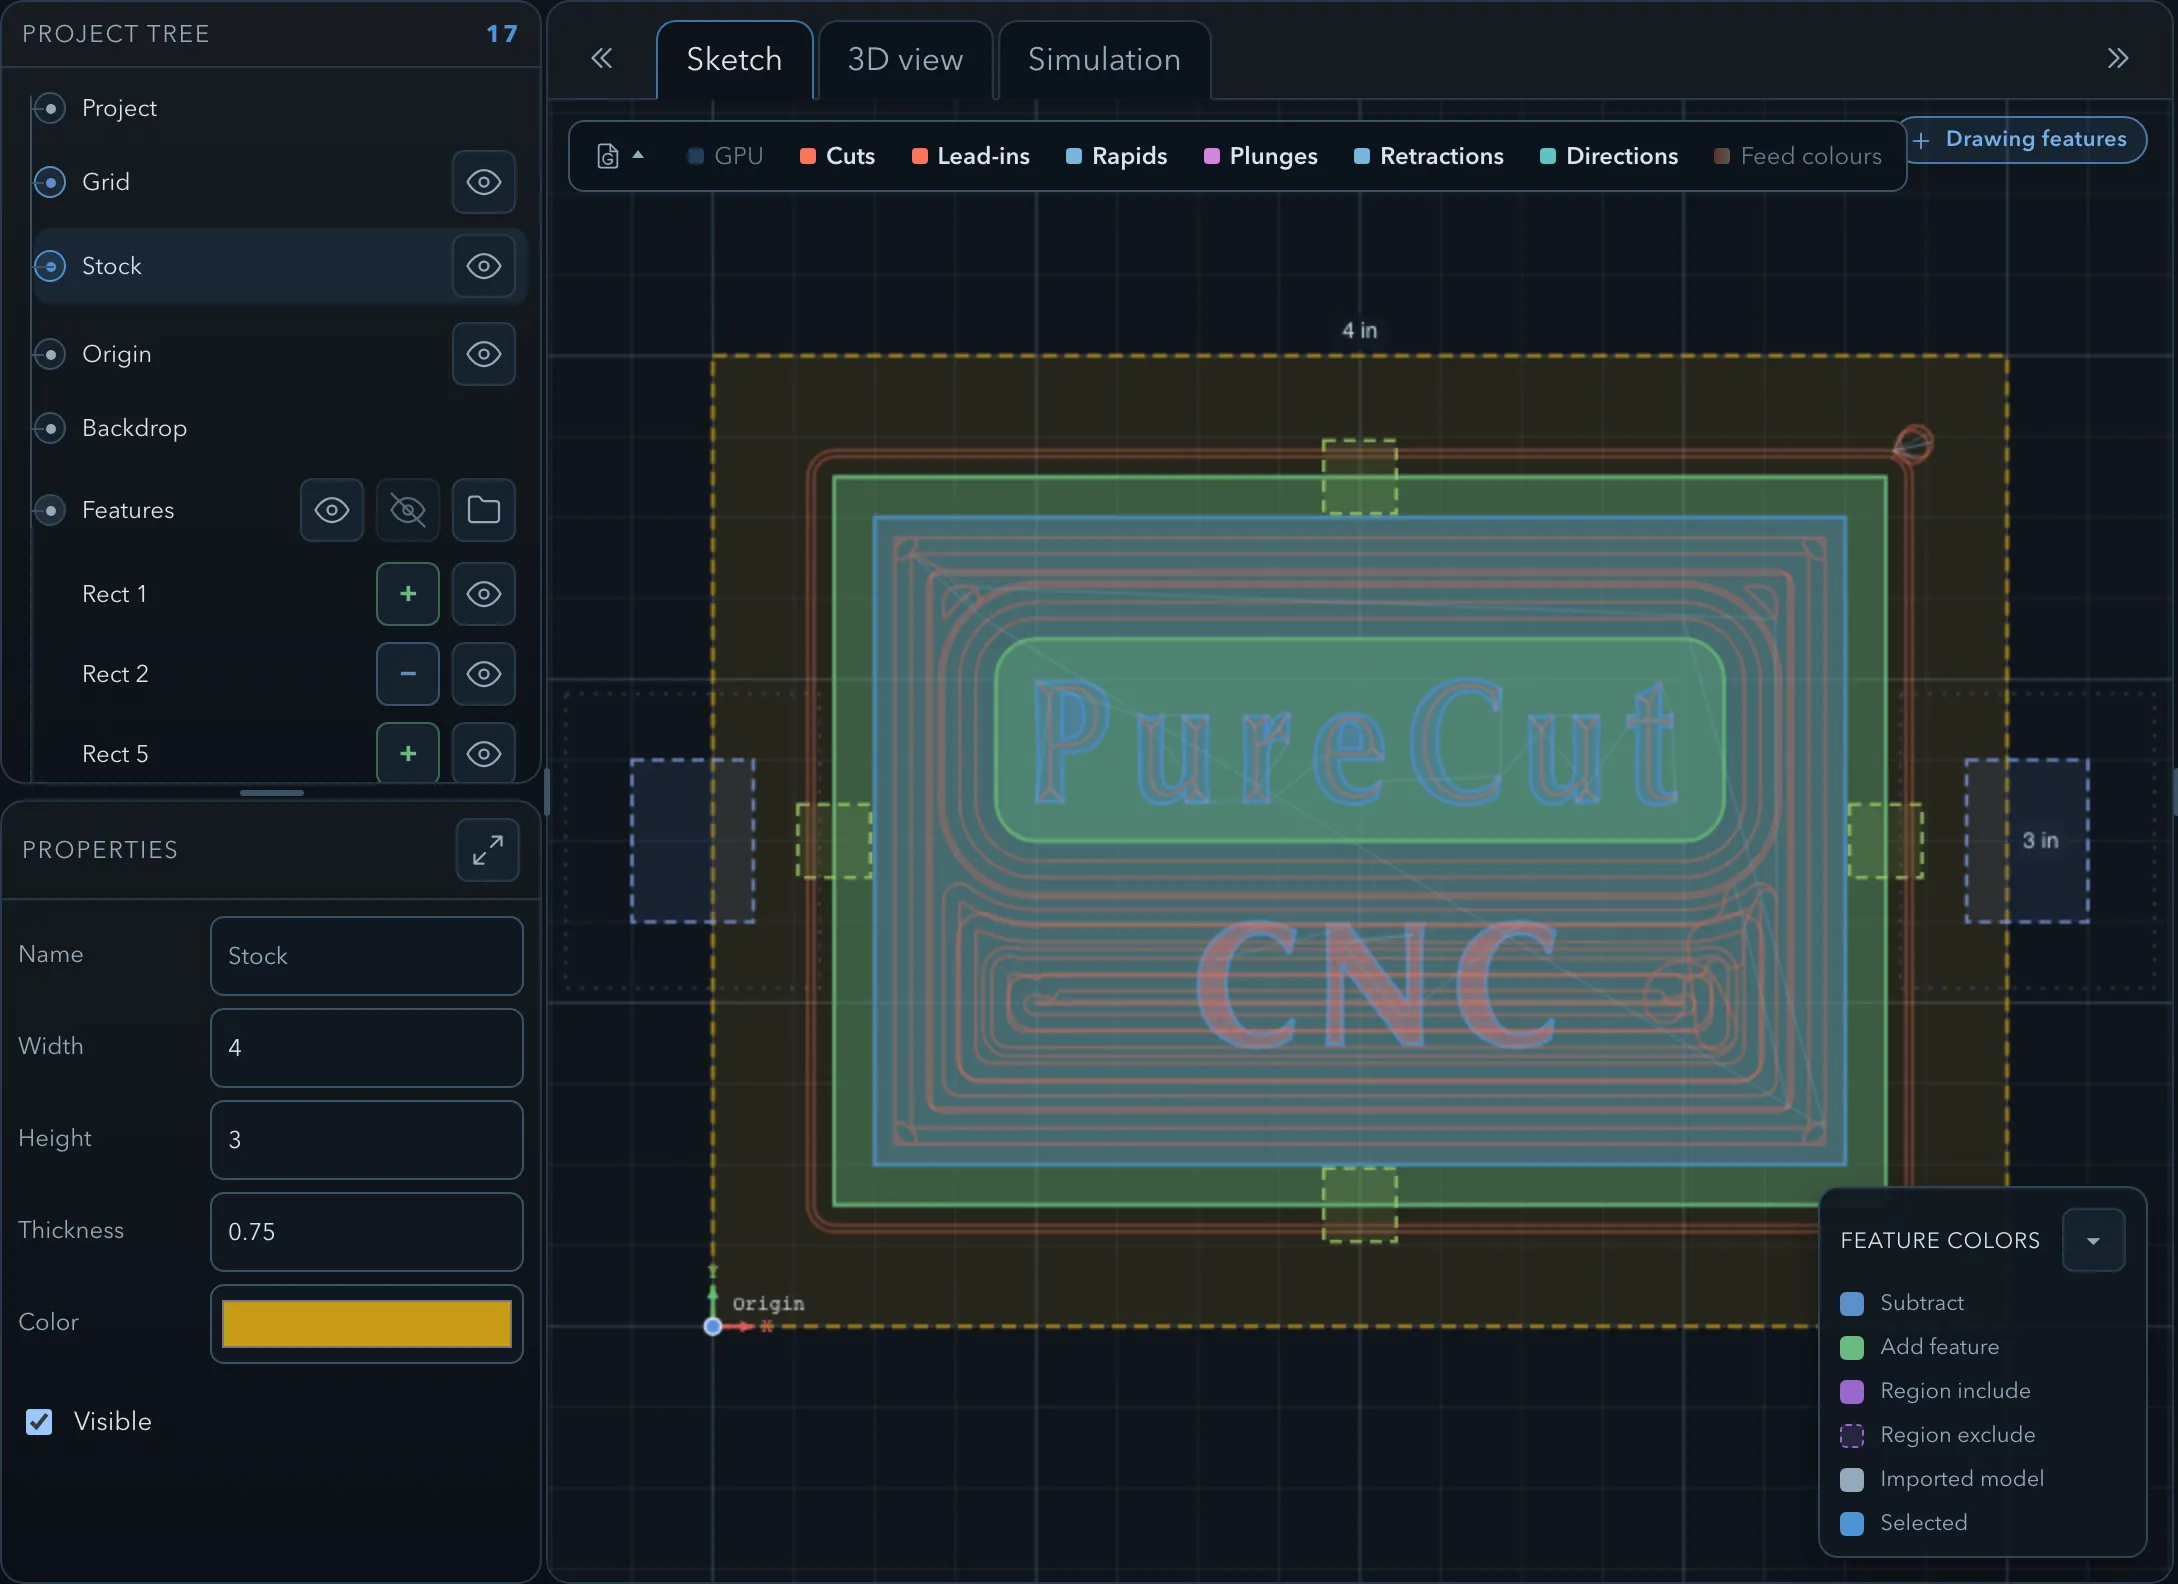Open the Stock color swatch picker

[367, 1324]
